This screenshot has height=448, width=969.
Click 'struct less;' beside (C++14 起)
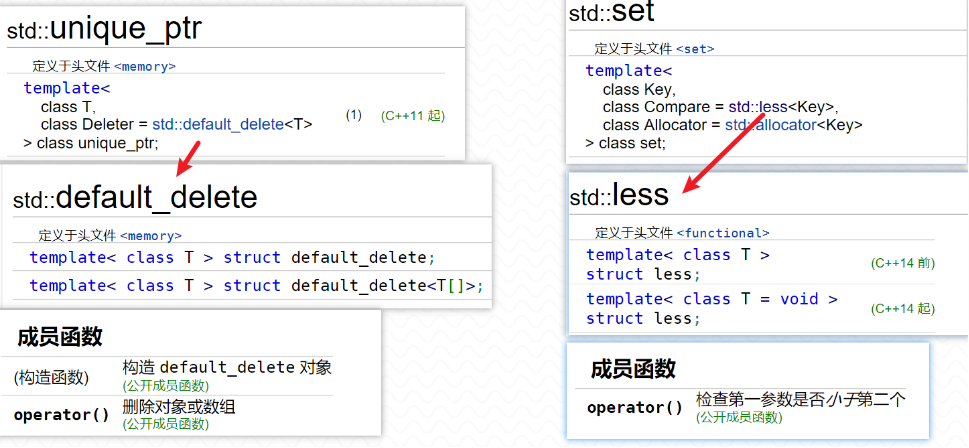[643, 318]
